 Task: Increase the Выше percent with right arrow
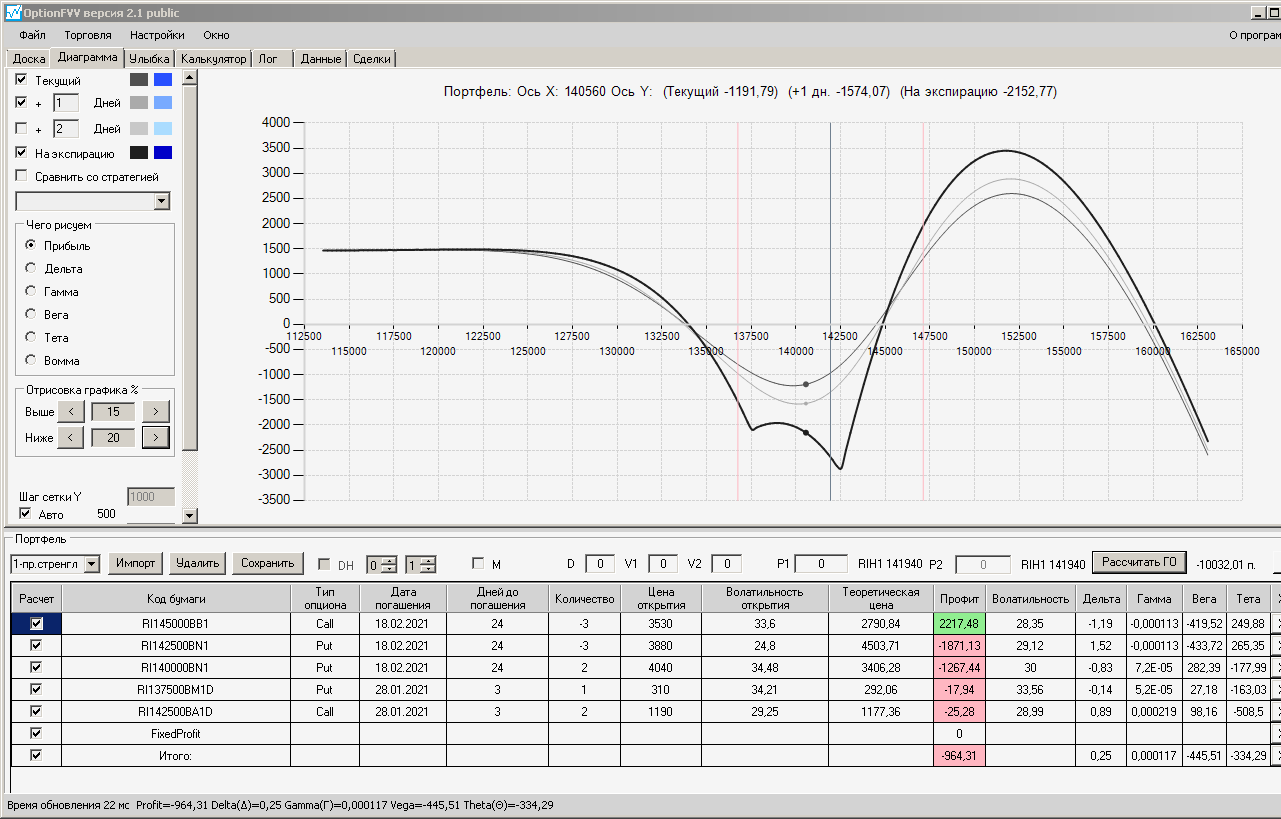point(155,411)
